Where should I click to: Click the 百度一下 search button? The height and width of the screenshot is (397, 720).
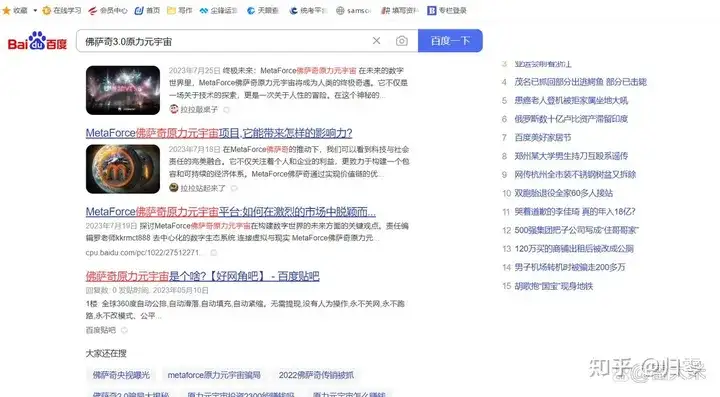450,41
